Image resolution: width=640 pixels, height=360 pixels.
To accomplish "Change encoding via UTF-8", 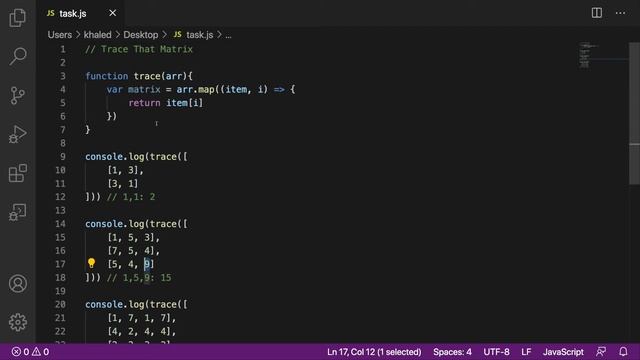I will pyautogui.click(x=496, y=352).
